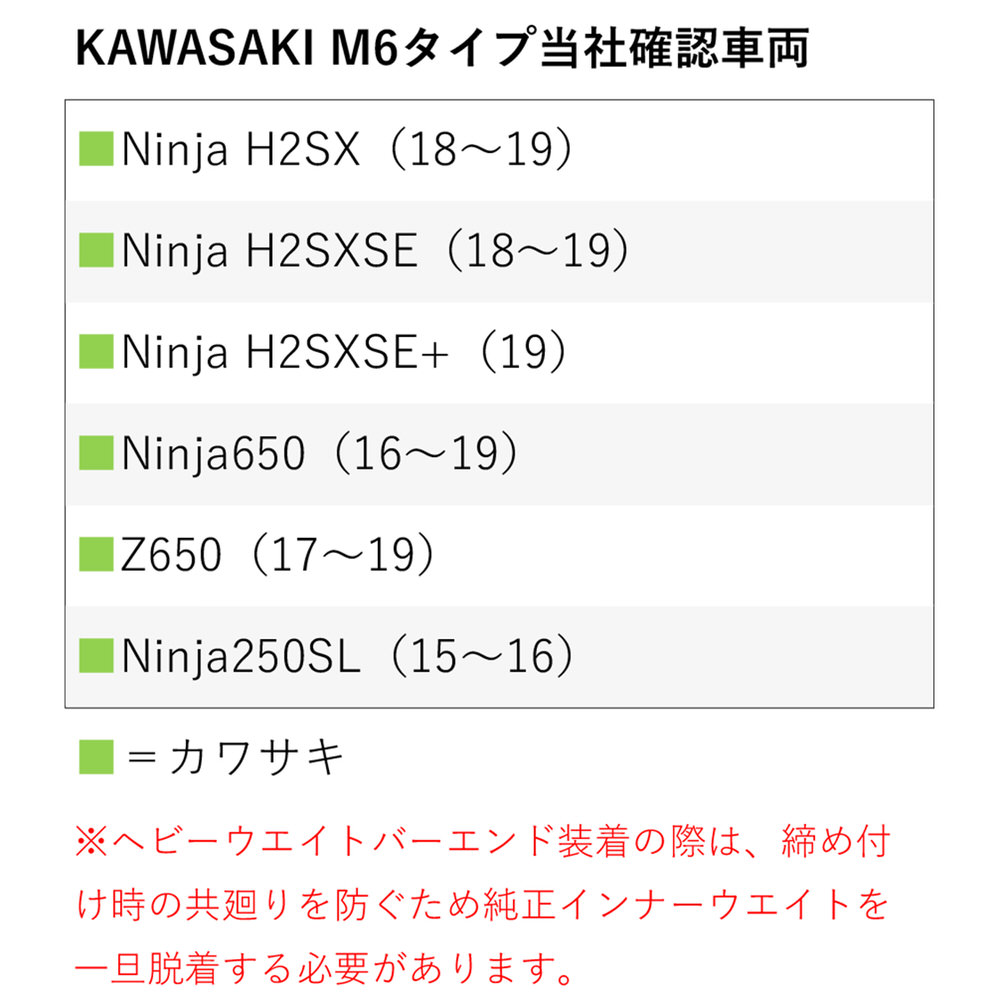Screen dimensions: 1000x1000
Task: Click the legend green swatch before ＝カワサキ
Action: tap(97, 757)
